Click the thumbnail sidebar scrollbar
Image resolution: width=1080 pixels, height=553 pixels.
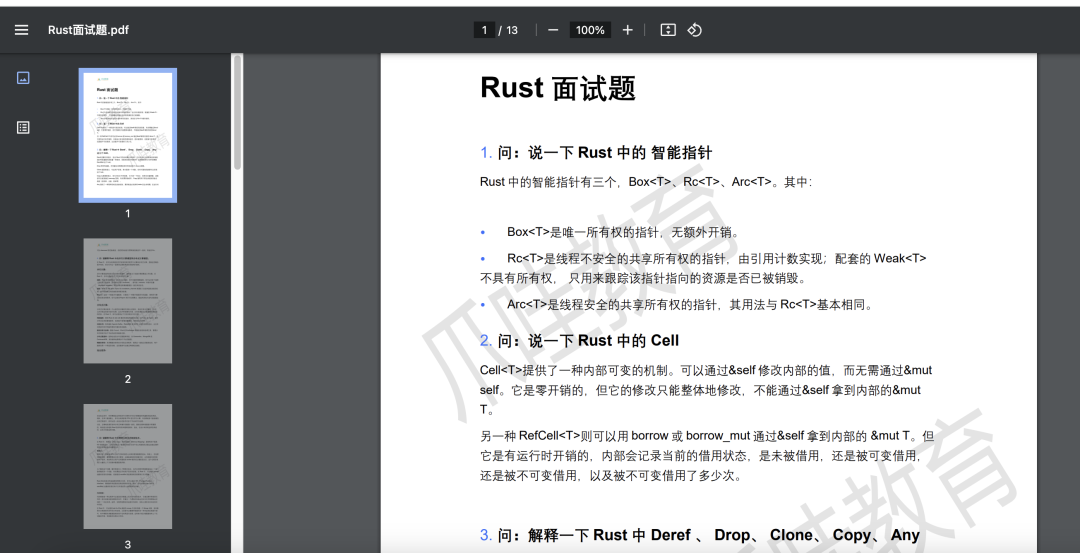click(238, 112)
